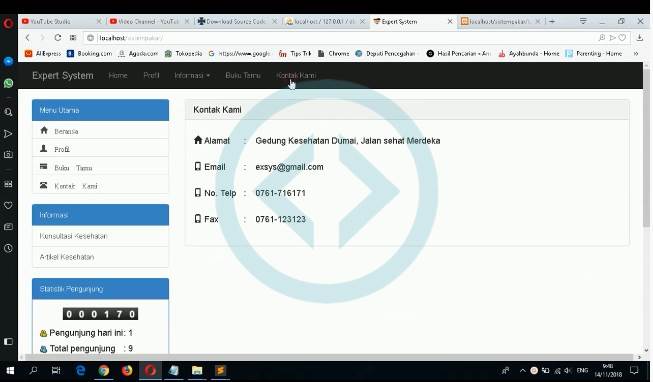Open Chrome bookmark folder
Screen dimensions: 653x382
[x=334, y=53]
